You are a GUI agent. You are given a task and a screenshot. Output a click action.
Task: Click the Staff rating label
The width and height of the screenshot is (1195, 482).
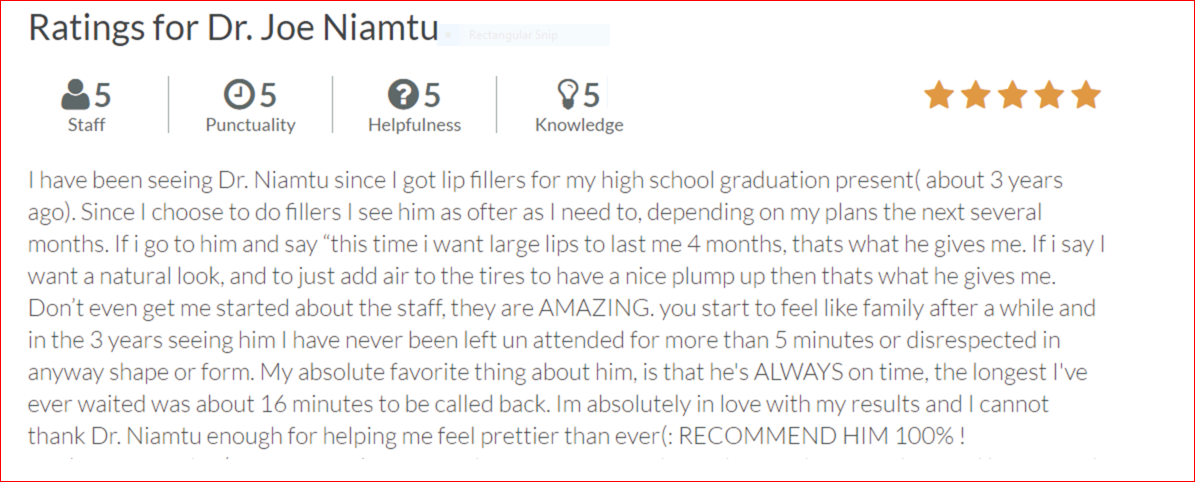86,125
